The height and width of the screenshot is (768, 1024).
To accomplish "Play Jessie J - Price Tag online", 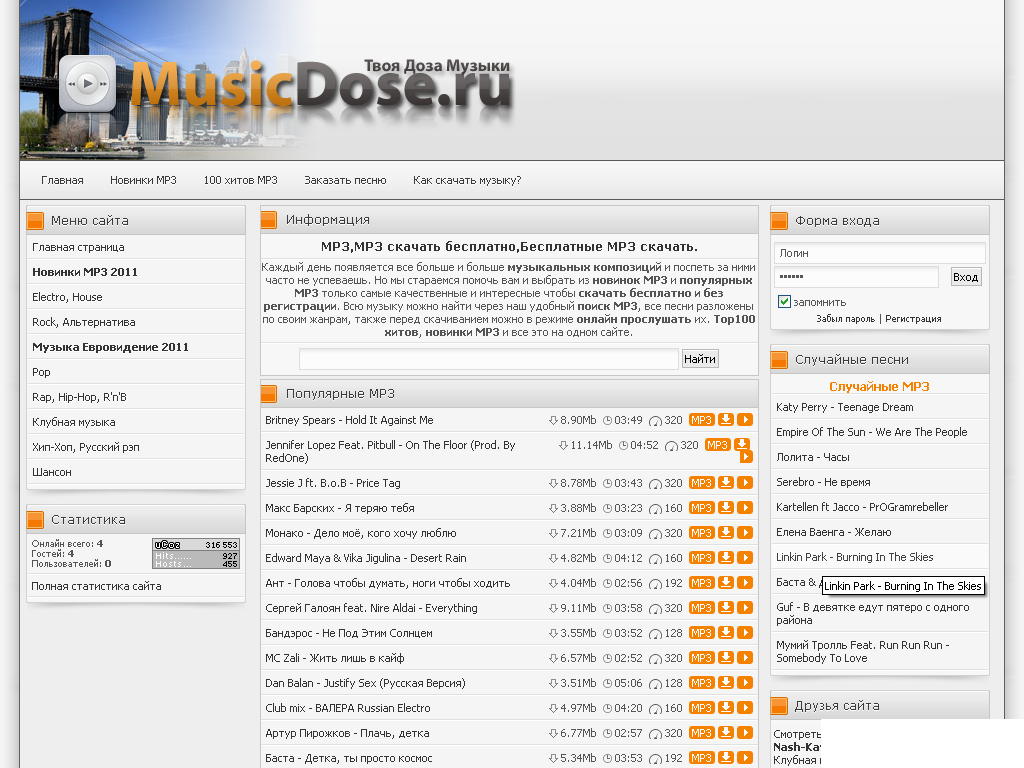I will coord(745,483).
